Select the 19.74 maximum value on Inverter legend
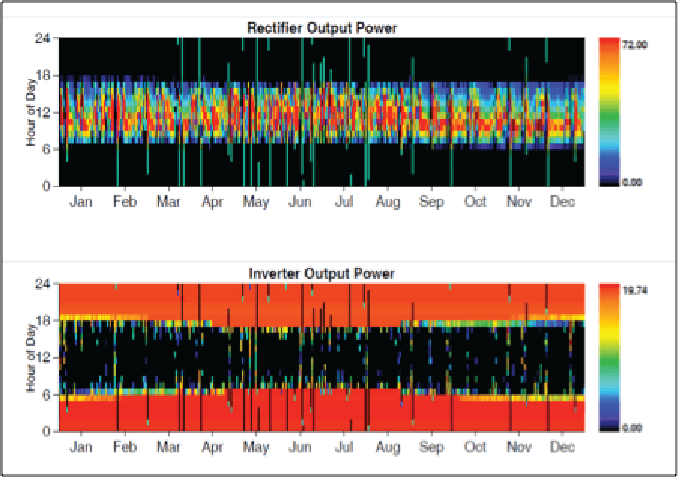The height and width of the screenshot is (477, 678). tap(636, 290)
